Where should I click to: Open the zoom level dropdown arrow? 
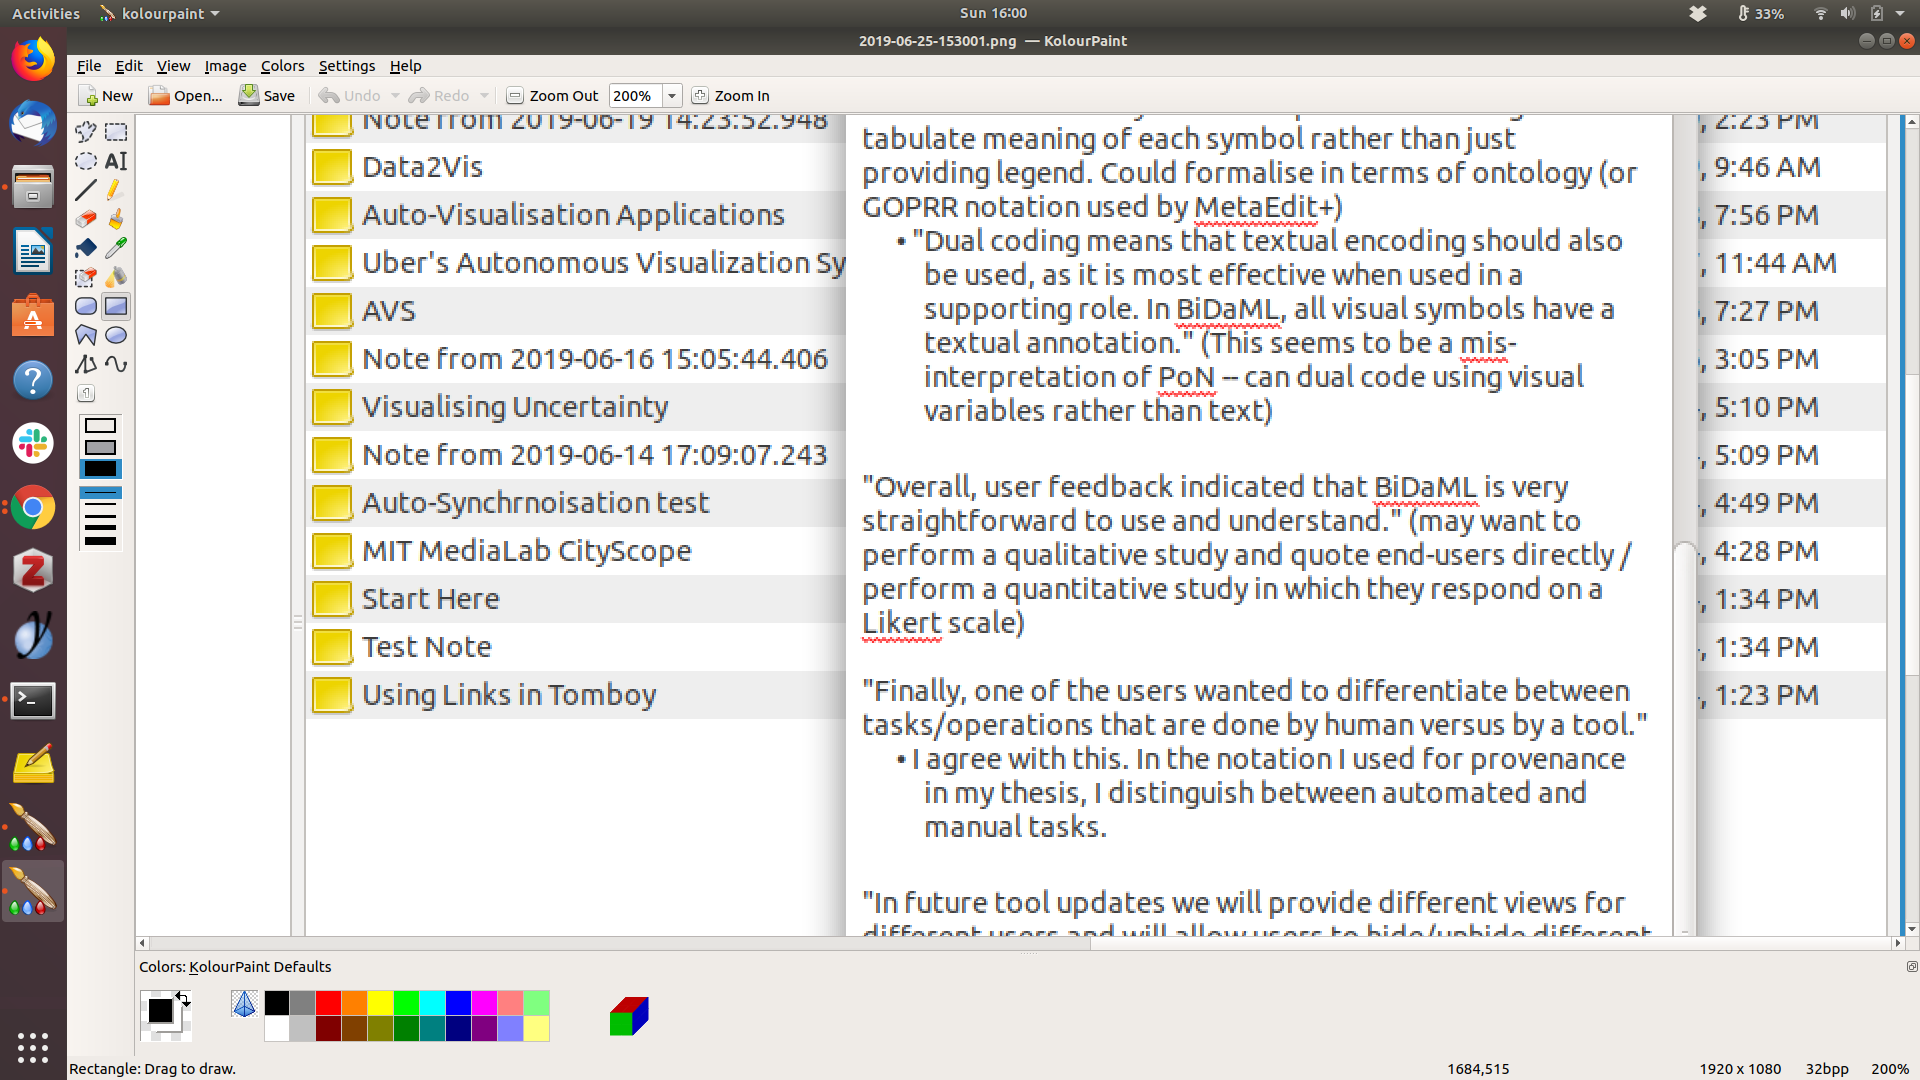[672, 96]
